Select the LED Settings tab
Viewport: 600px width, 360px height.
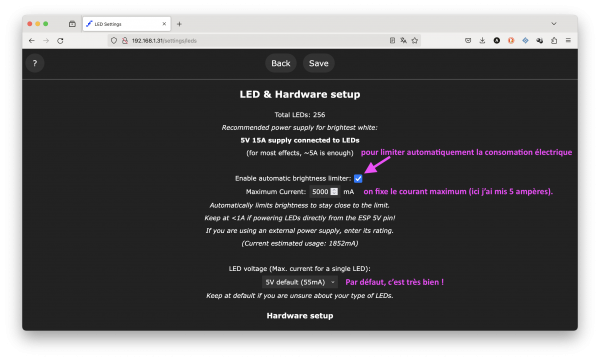point(127,24)
